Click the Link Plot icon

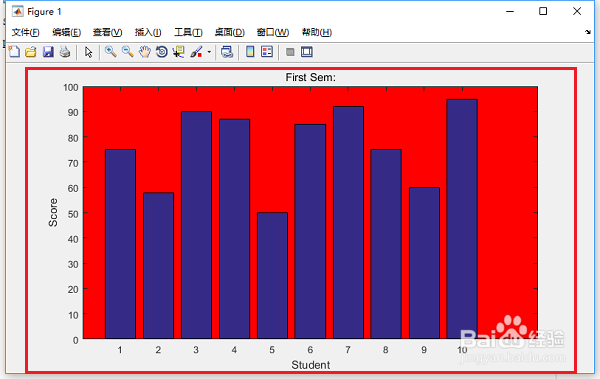pyautogui.click(x=227, y=52)
